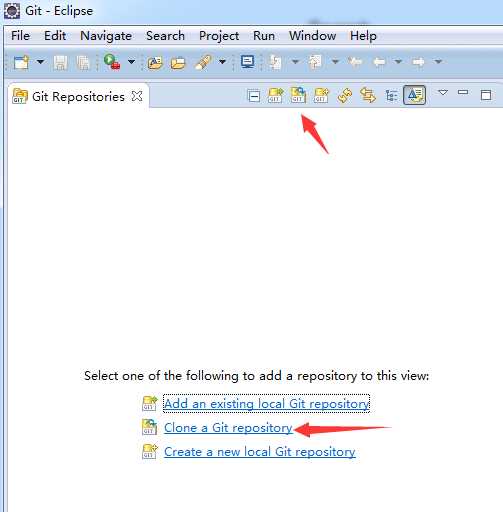Open the Run menu
The image size is (503, 512).
click(x=264, y=36)
